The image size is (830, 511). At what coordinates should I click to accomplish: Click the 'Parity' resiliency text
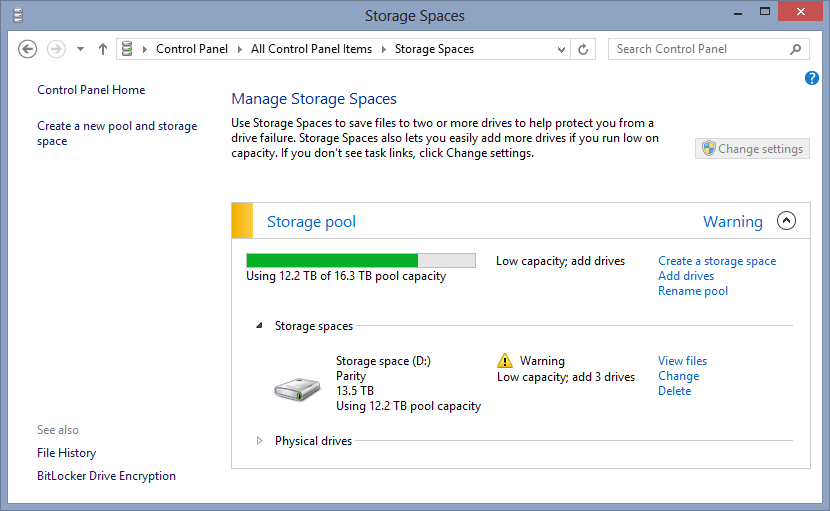pyautogui.click(x=351, y=376)
